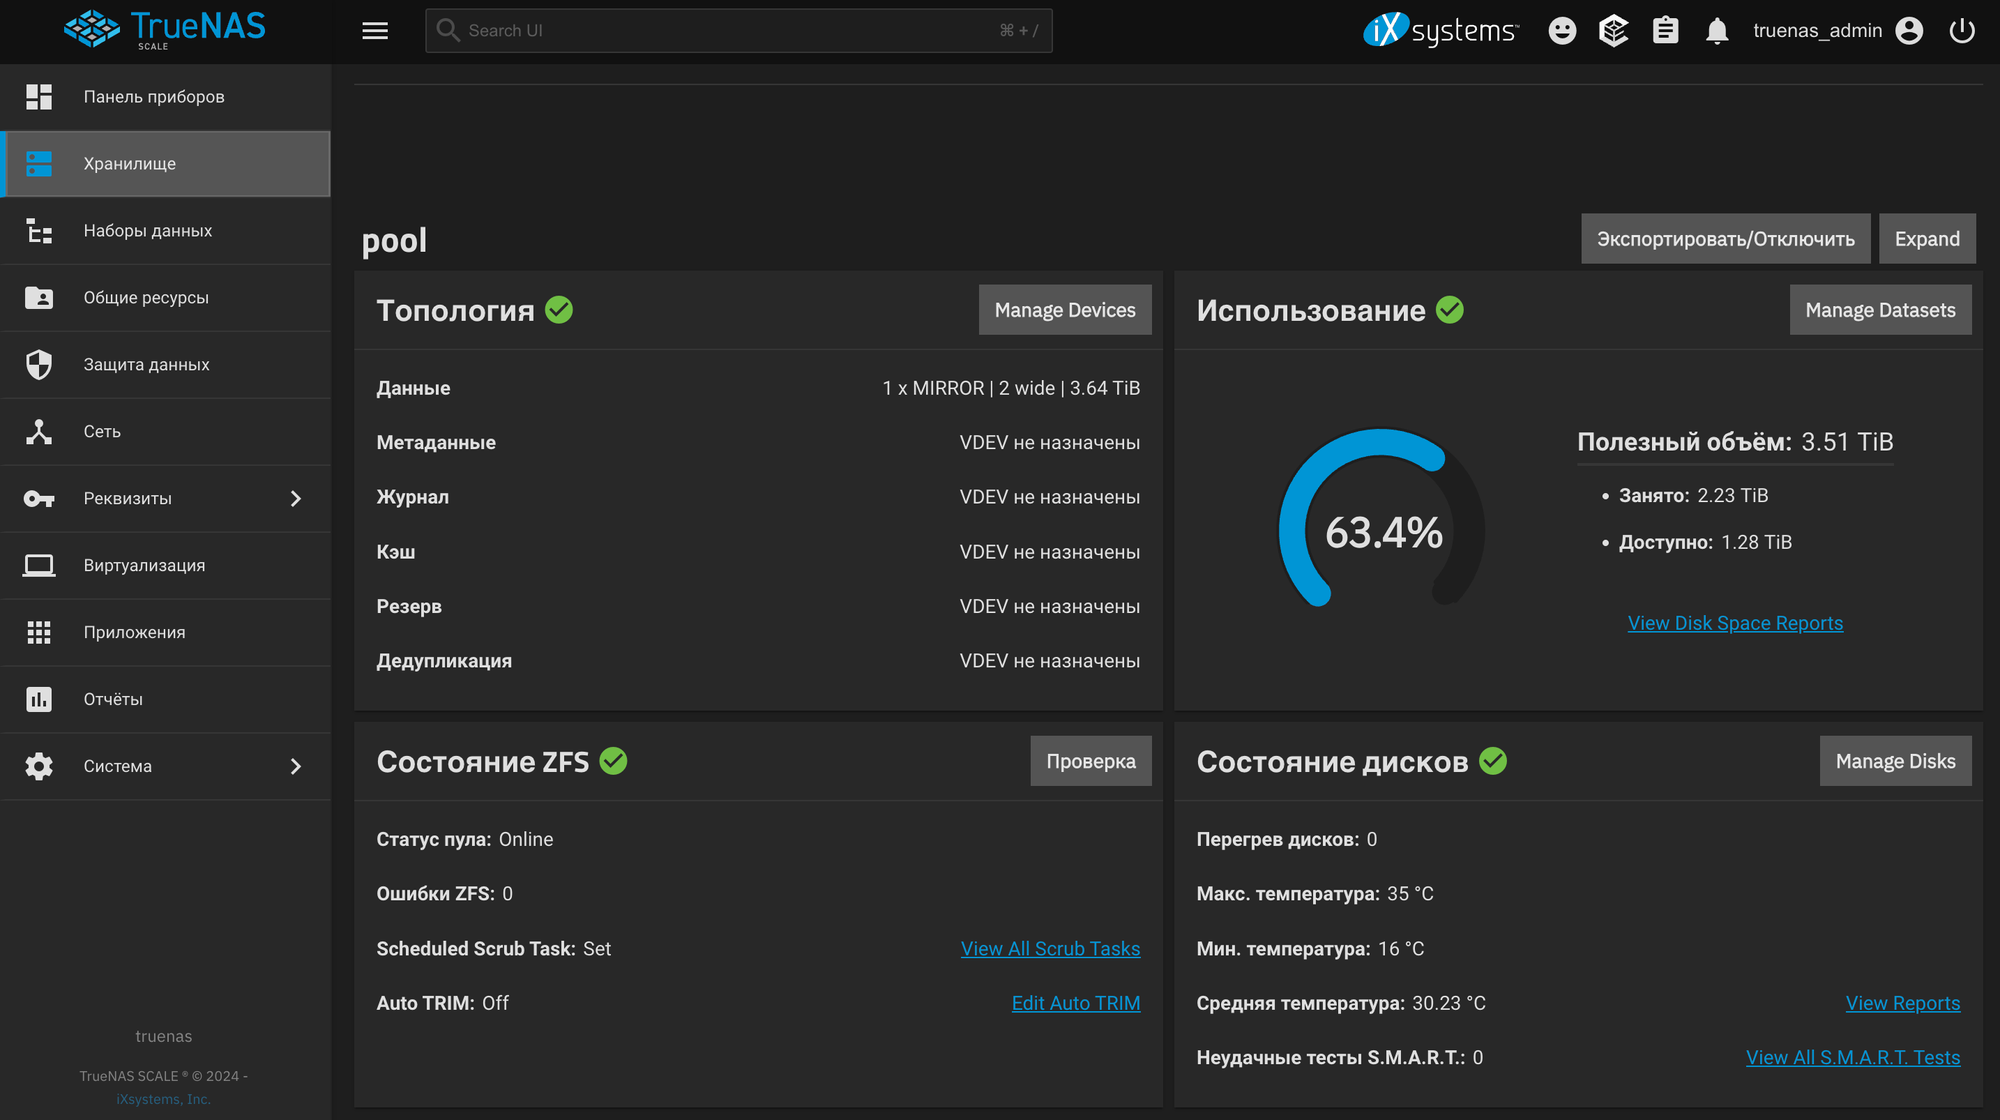Screen dimensions: 2000x1120
Task: Click the Система gear icon
Action: (x=39, y=767)
